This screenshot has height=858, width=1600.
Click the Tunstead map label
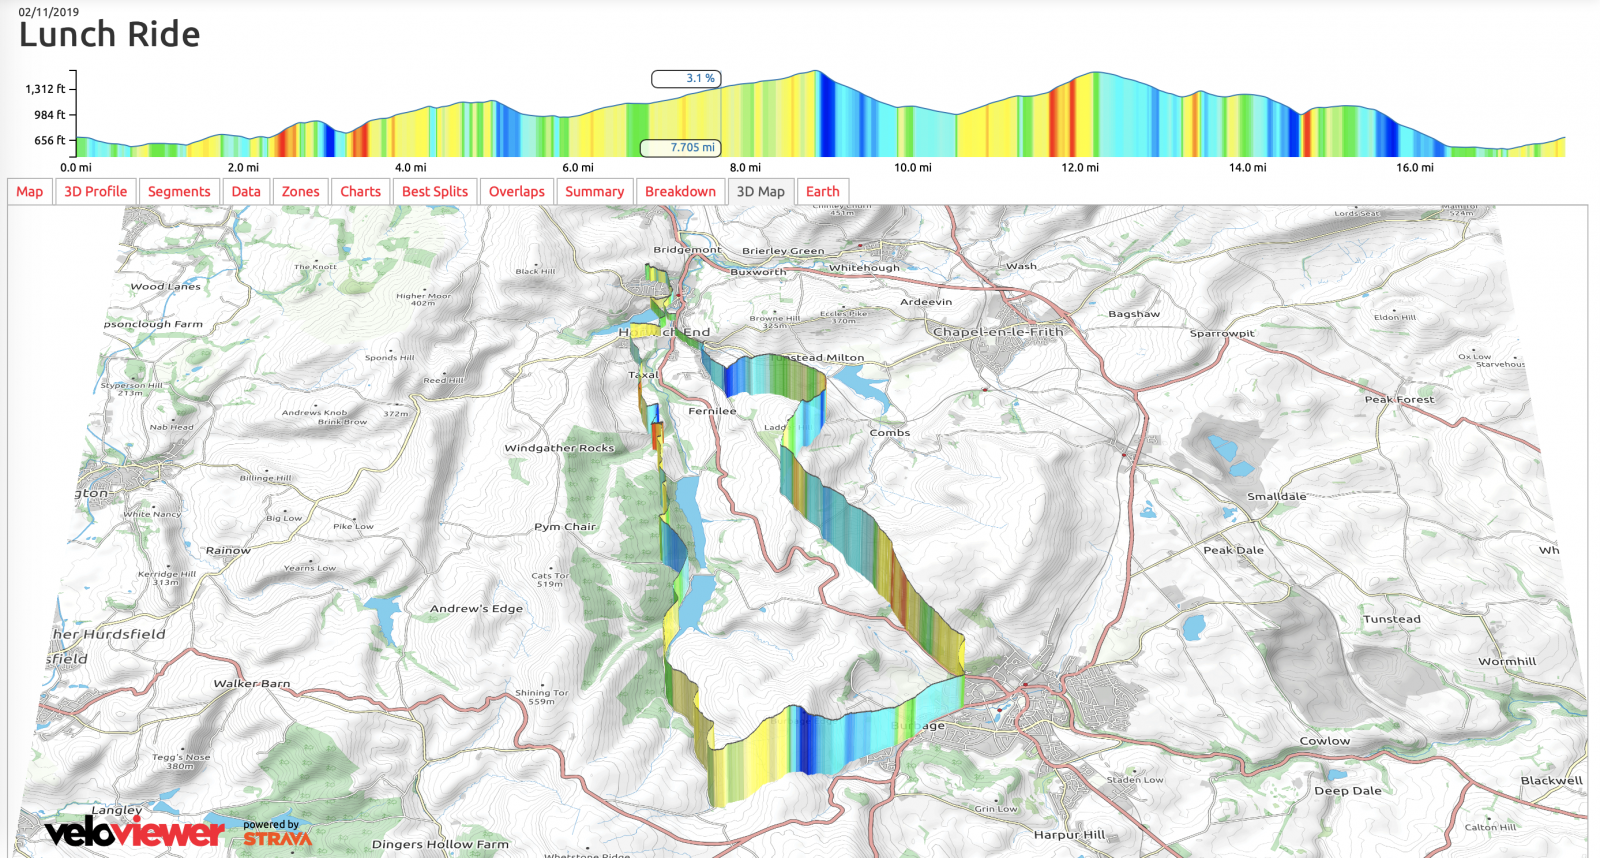click(x=1391, y=620)
